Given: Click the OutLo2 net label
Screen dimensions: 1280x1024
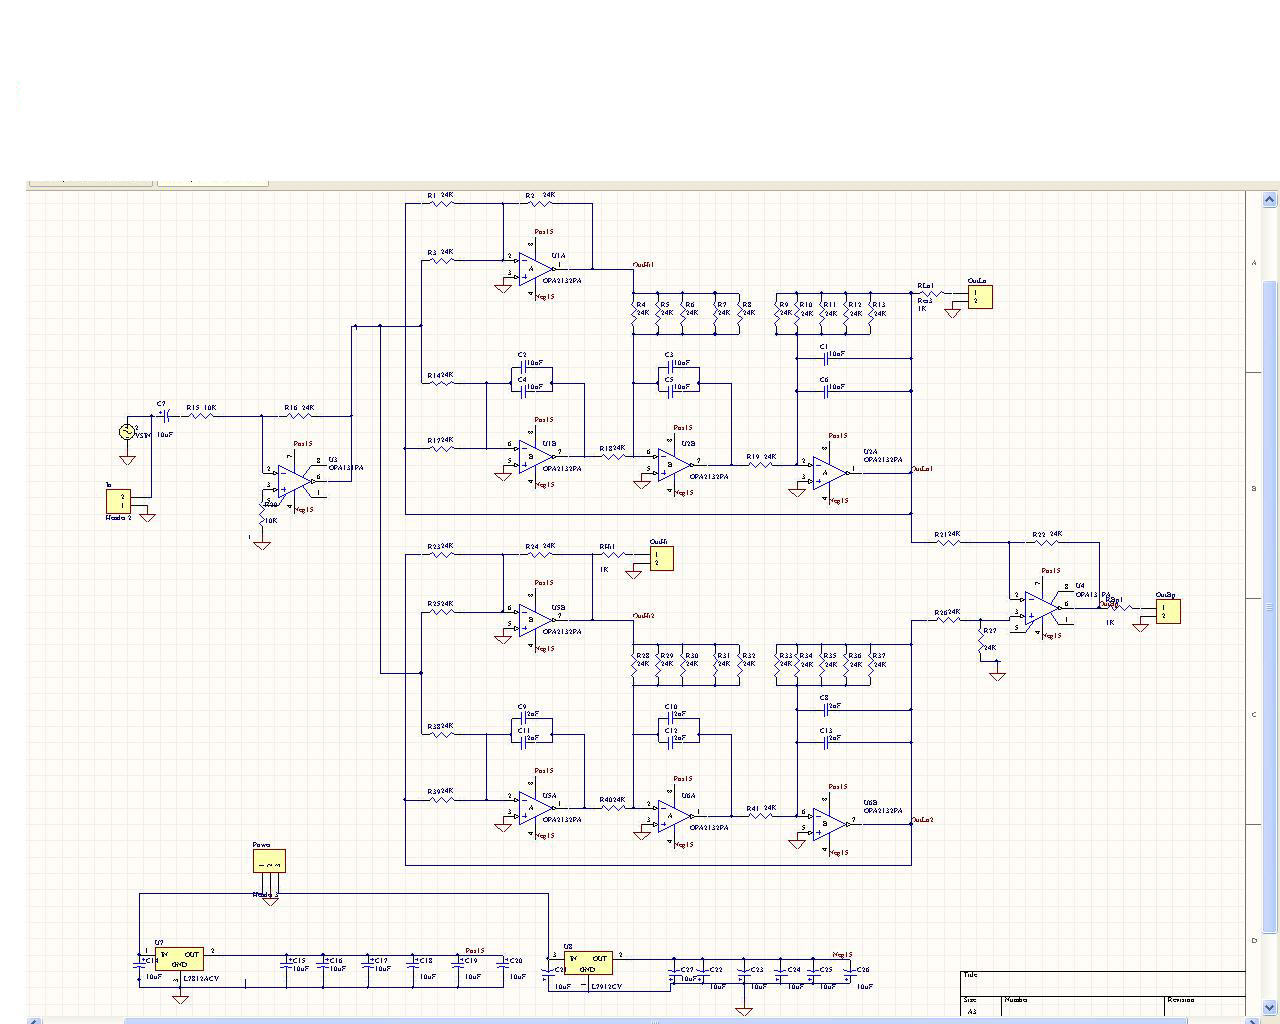Looking at the screenshot, I should pyautogui.click(x=921, y=819).
